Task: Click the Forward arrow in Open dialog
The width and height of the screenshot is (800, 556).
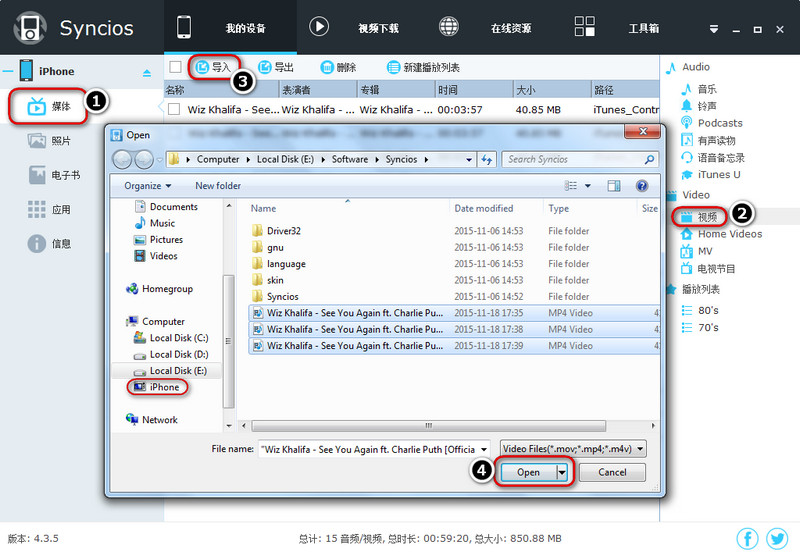Action: 144,160
